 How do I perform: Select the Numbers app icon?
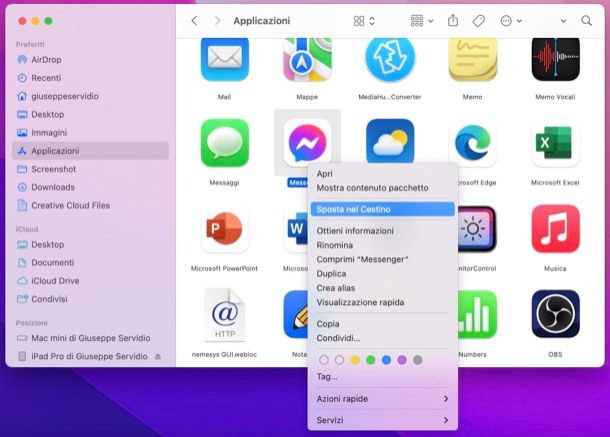477,314
